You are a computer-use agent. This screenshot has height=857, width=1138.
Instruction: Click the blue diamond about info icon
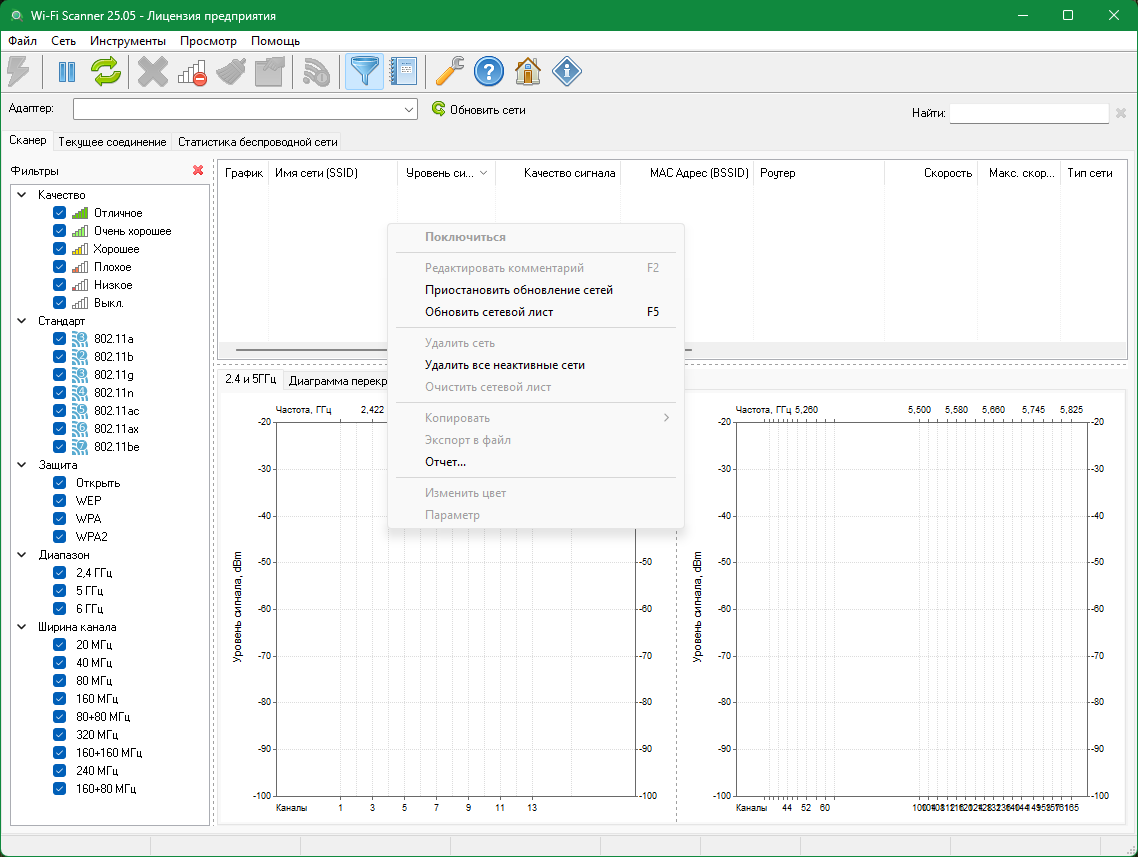click(x=567, y=72)
